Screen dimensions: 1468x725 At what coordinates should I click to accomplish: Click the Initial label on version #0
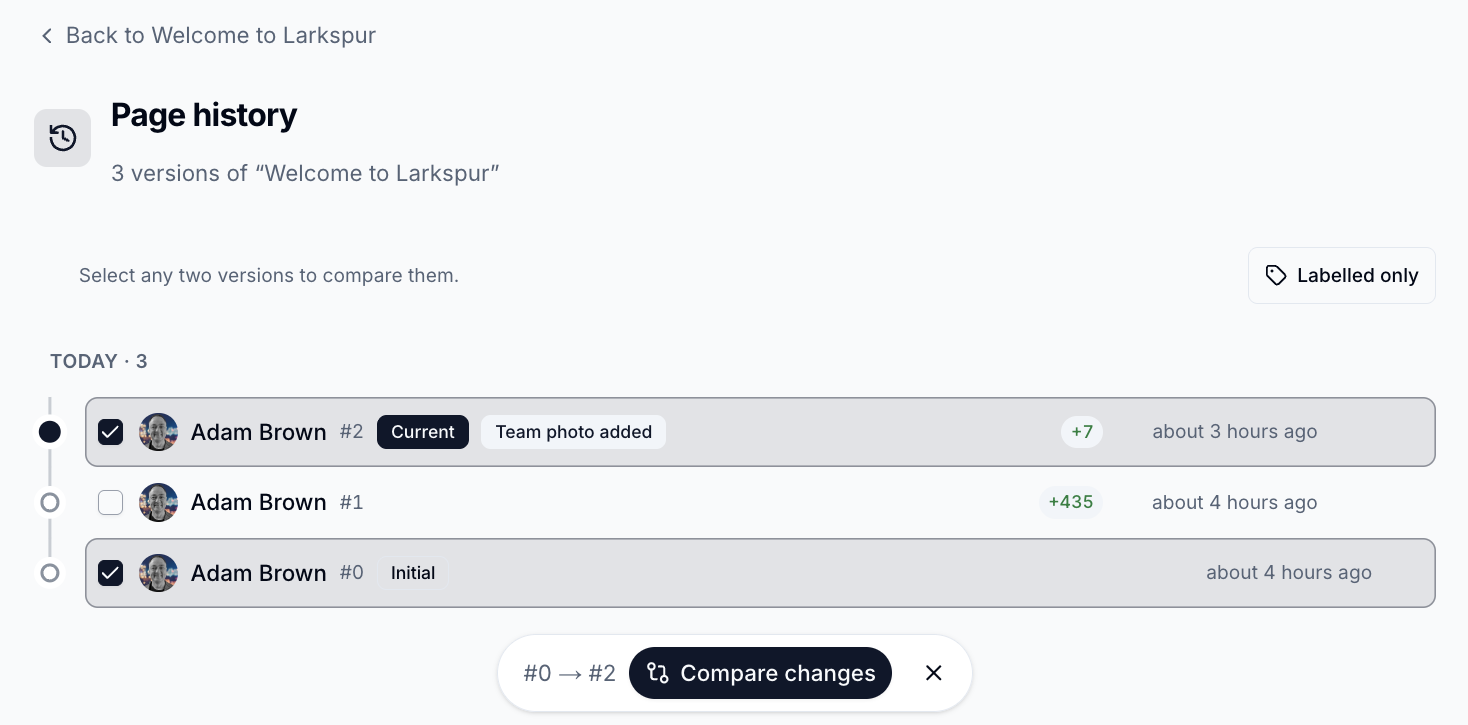pos(413,573)
